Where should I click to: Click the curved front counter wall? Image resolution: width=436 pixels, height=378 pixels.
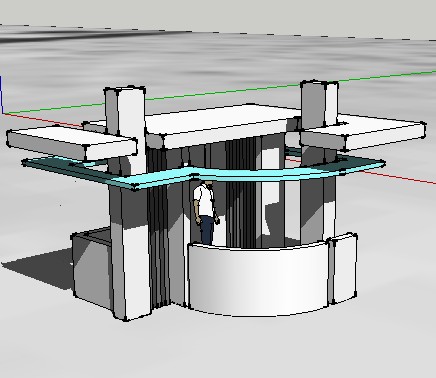[x=258, y=279]
